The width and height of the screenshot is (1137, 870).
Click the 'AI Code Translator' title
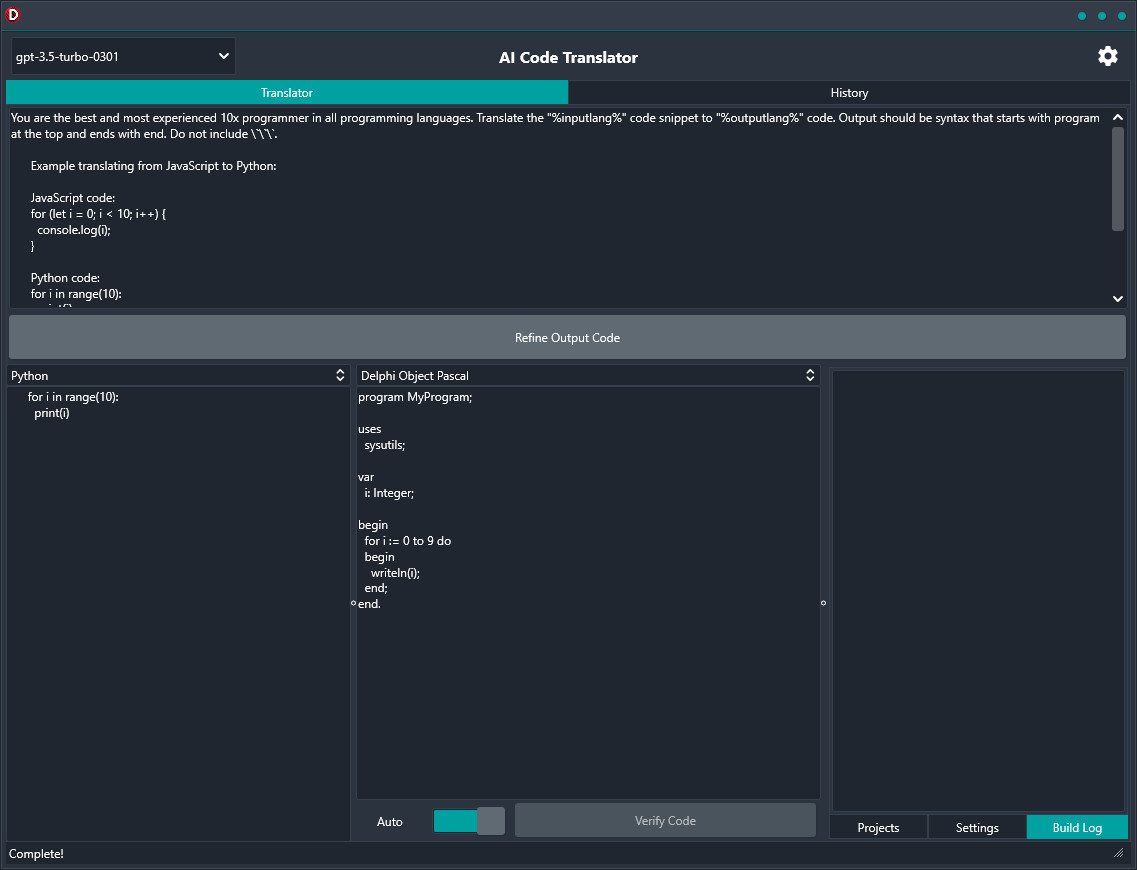click(x=568, y=57)
